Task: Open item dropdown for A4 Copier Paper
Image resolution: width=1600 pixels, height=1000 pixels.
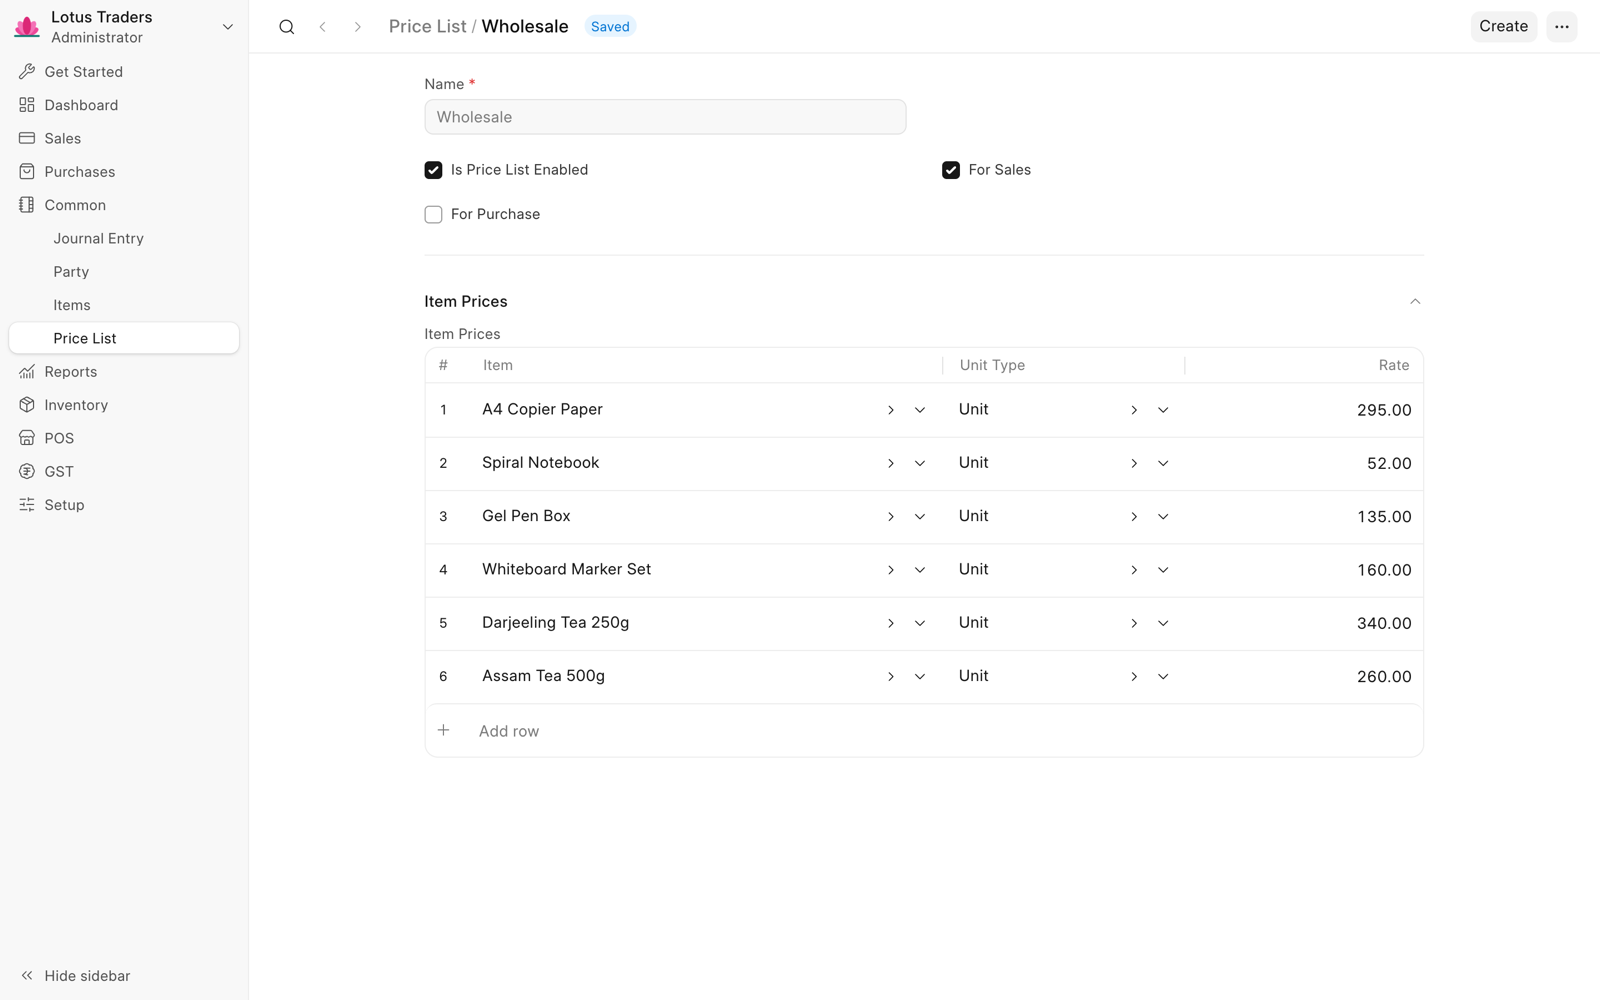Action: pyautogui.click(x=920, y=410)
